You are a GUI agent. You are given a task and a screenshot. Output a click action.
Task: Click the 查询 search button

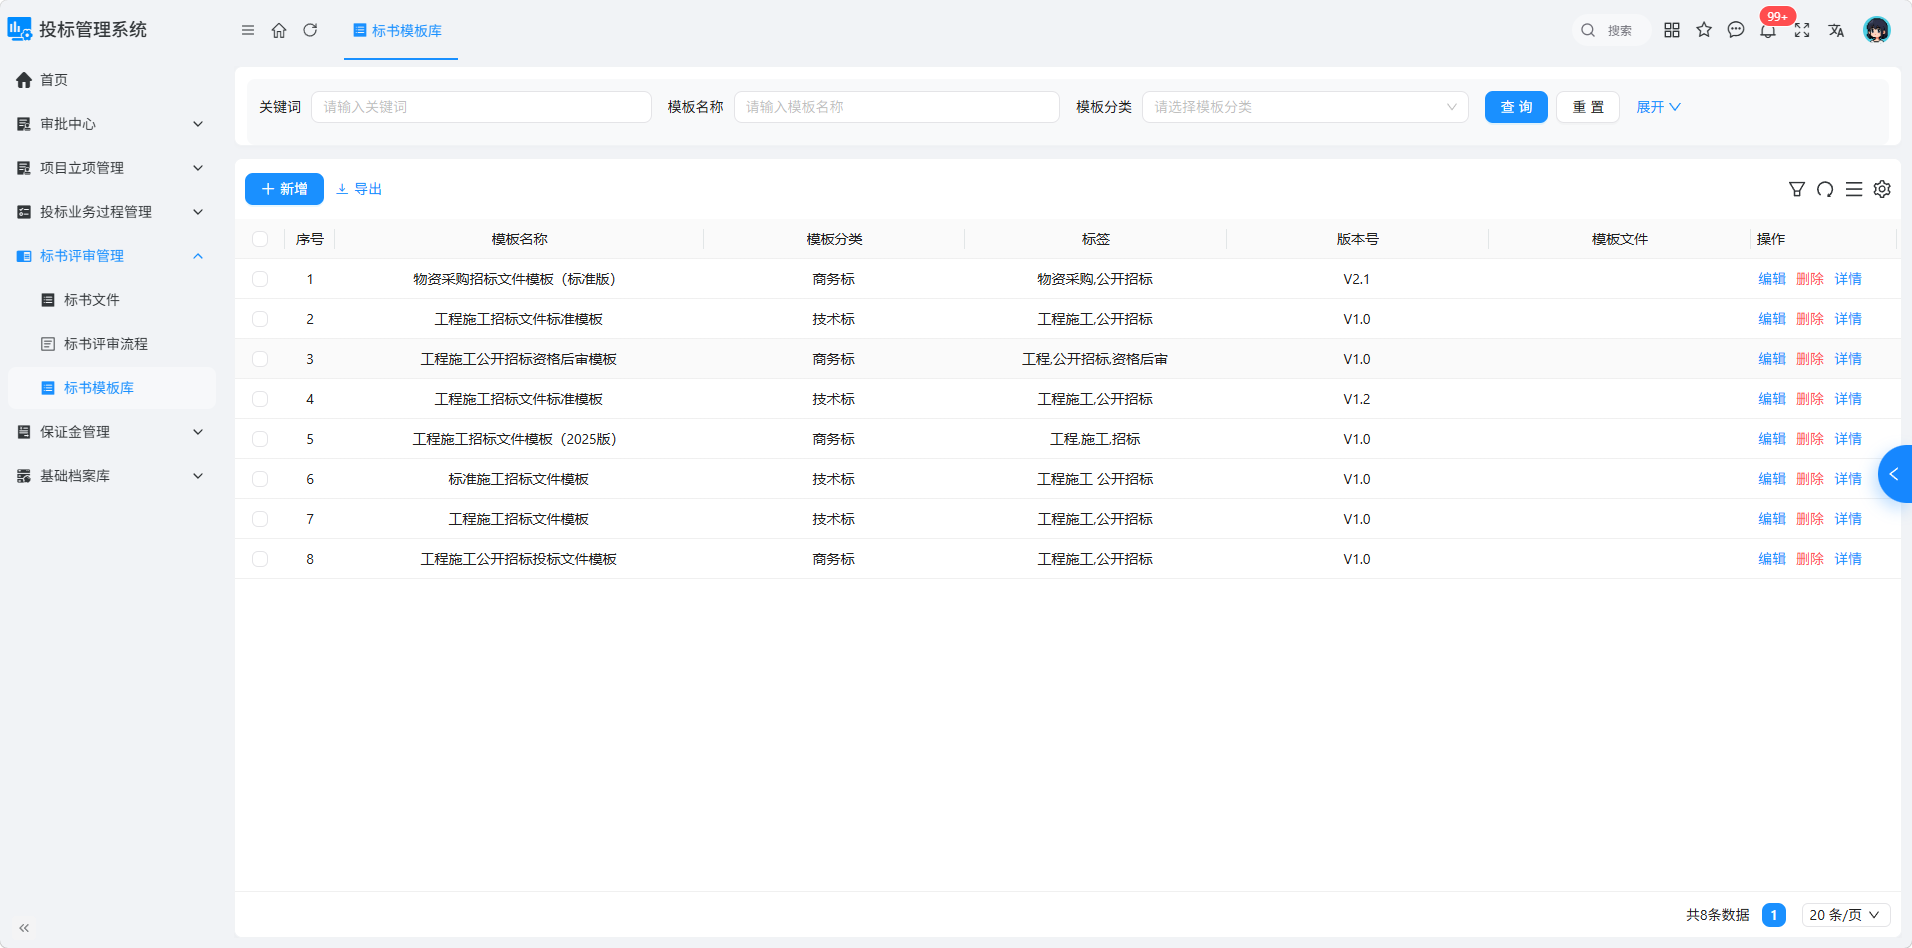pos(1516,107)
